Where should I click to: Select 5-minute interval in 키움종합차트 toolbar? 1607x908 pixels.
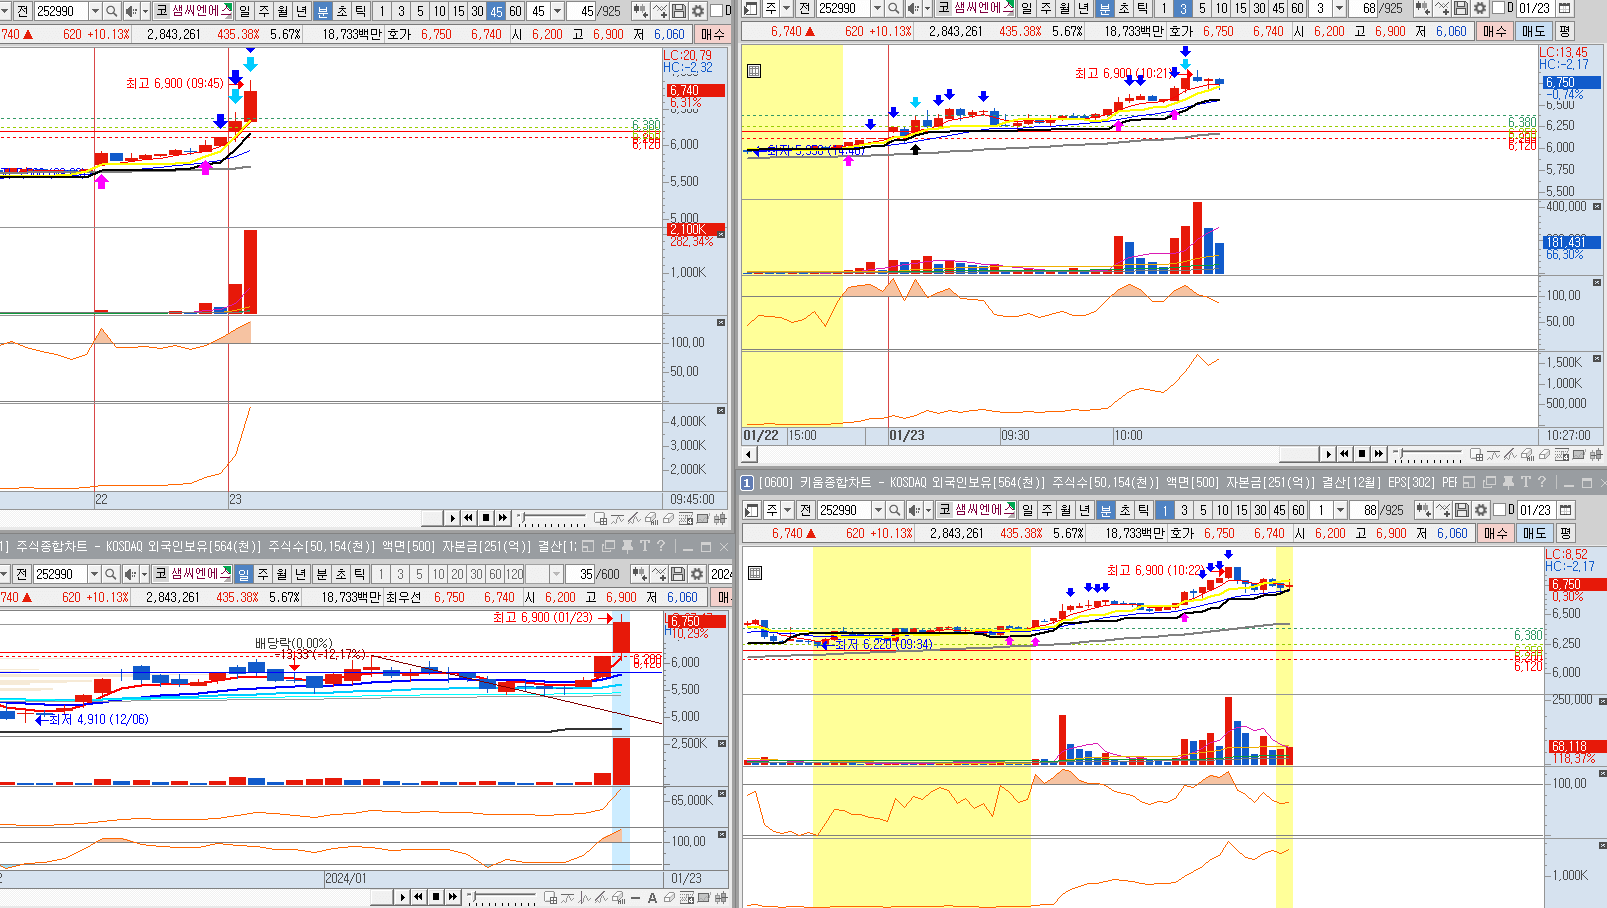pyautogui.click(x=1203, y=510)
